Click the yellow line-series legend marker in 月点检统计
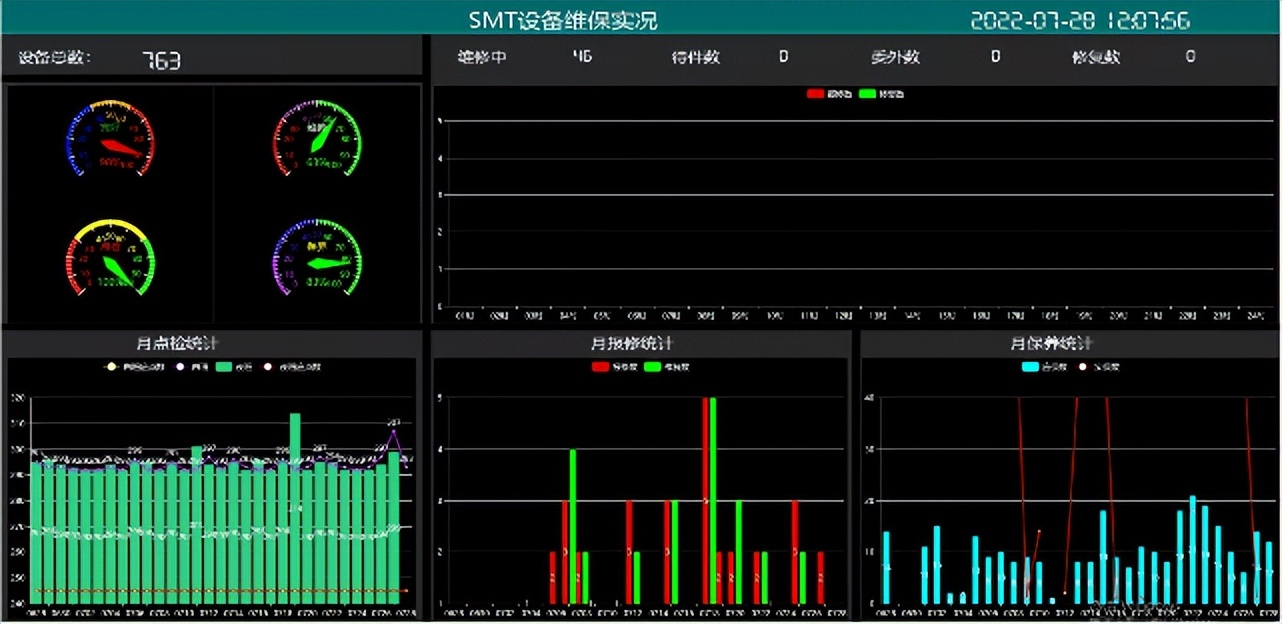Screen dimensions: 1282x624 click(111, 367)
